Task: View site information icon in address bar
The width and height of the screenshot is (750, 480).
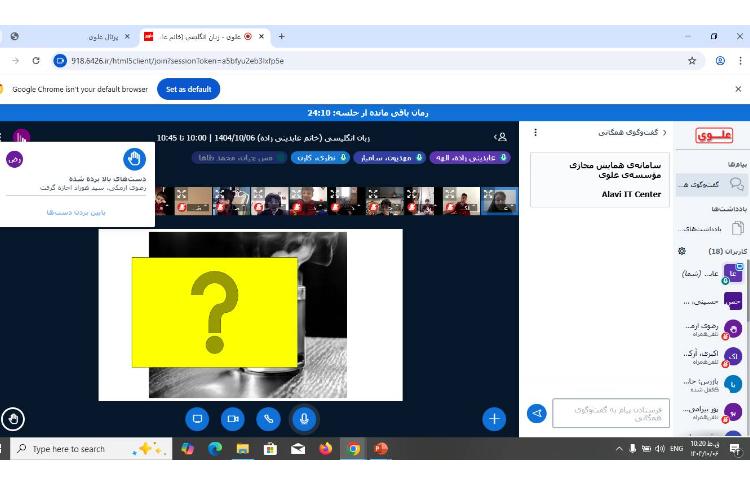Action: pyautogui.click(x=60, y=61)
